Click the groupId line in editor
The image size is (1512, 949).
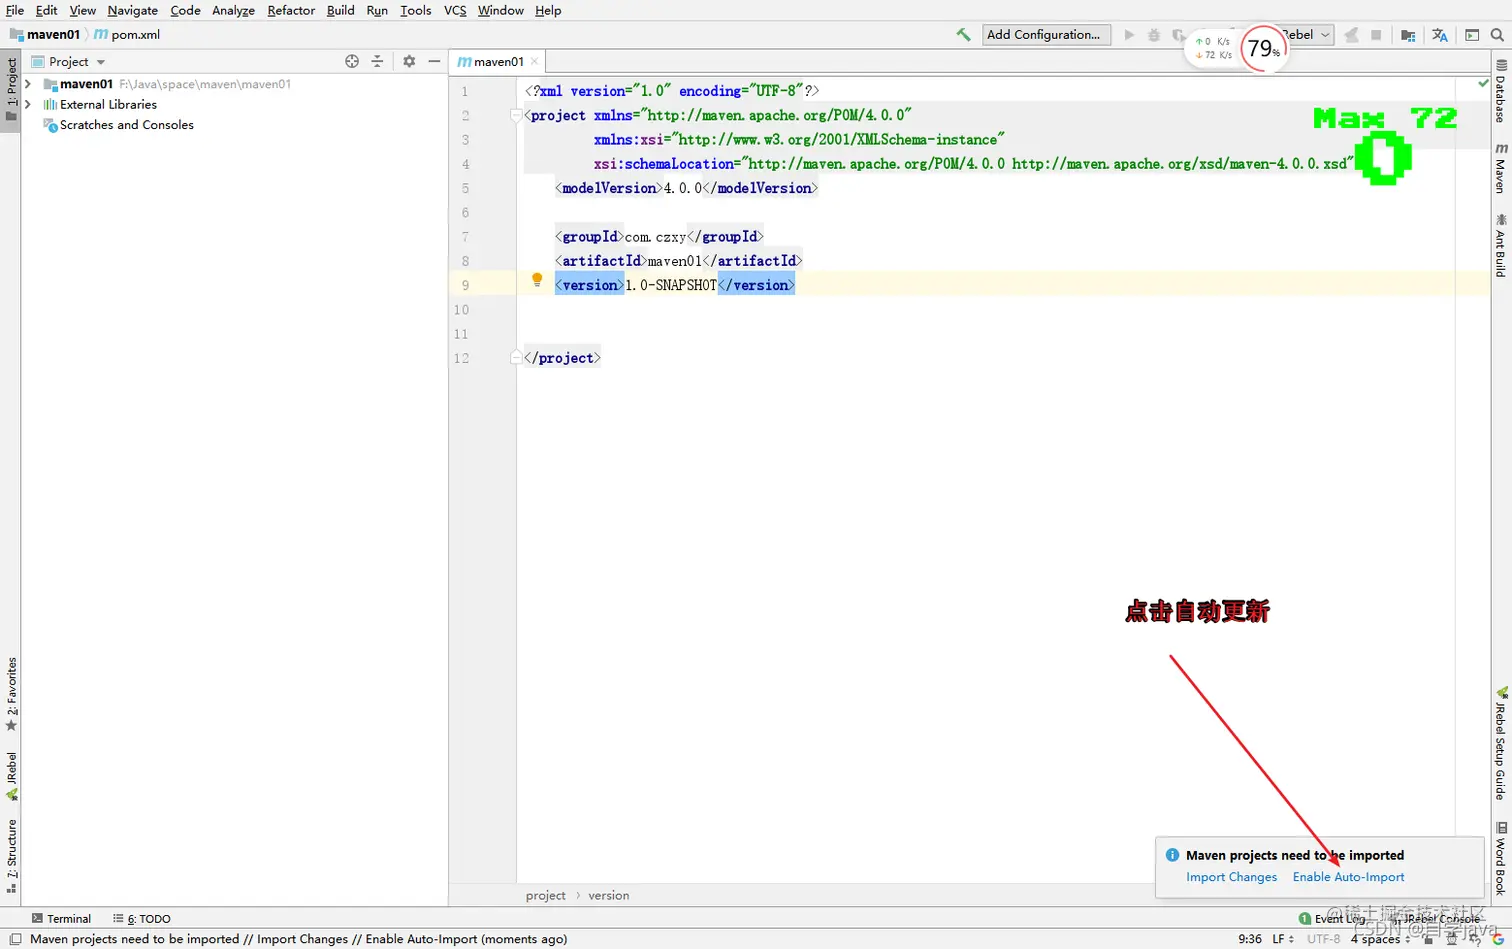coord(658,236)
